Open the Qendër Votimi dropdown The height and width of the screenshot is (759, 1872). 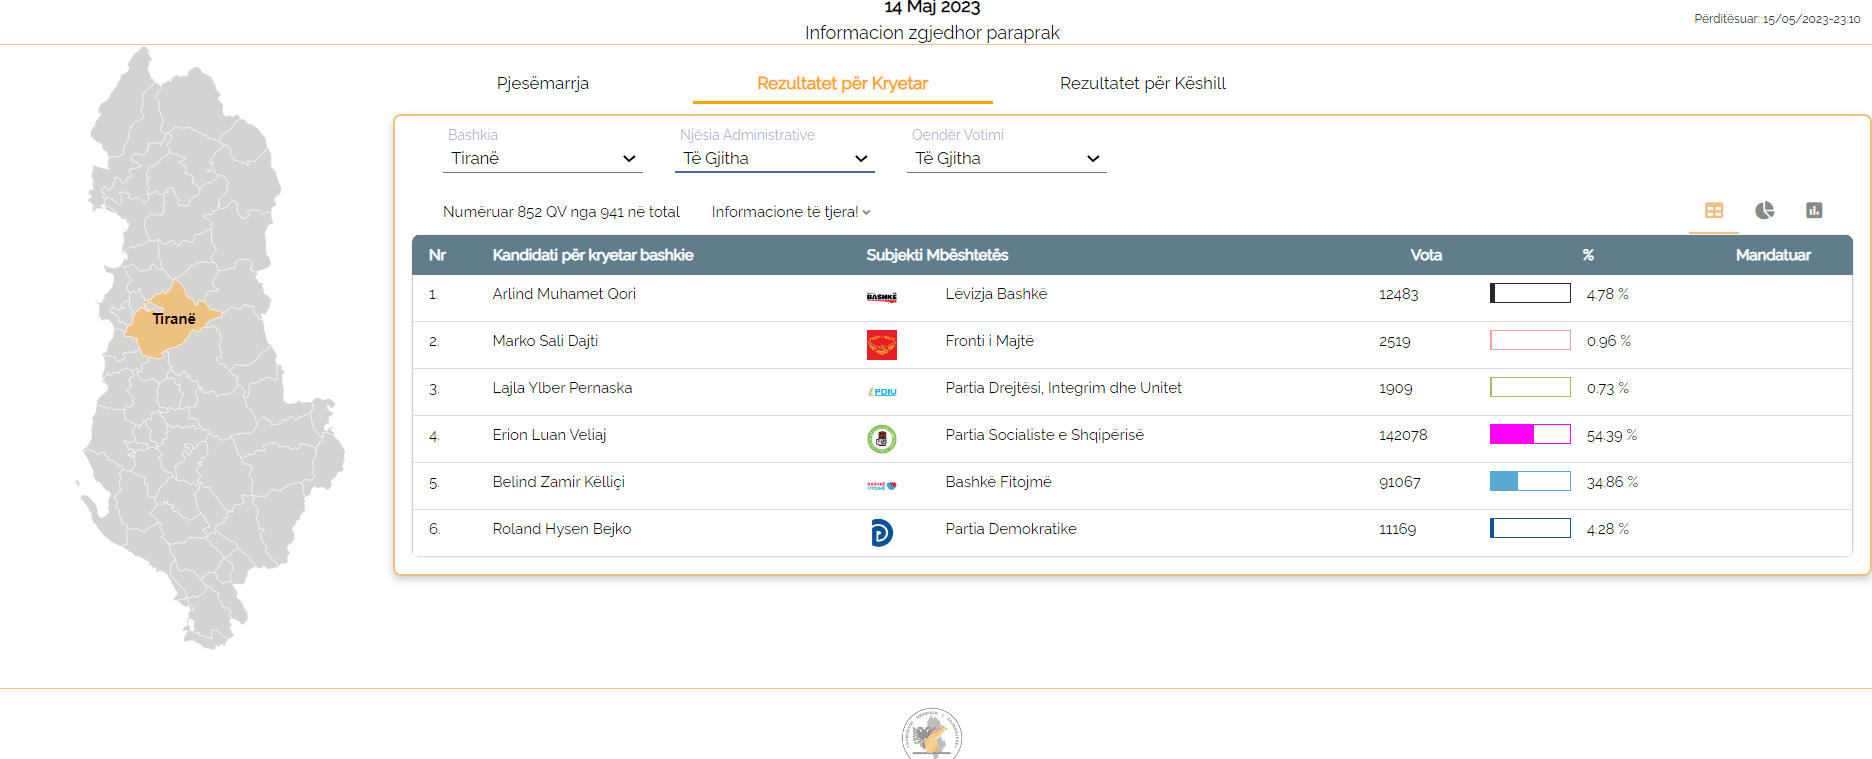click(x=1006, y=159)
